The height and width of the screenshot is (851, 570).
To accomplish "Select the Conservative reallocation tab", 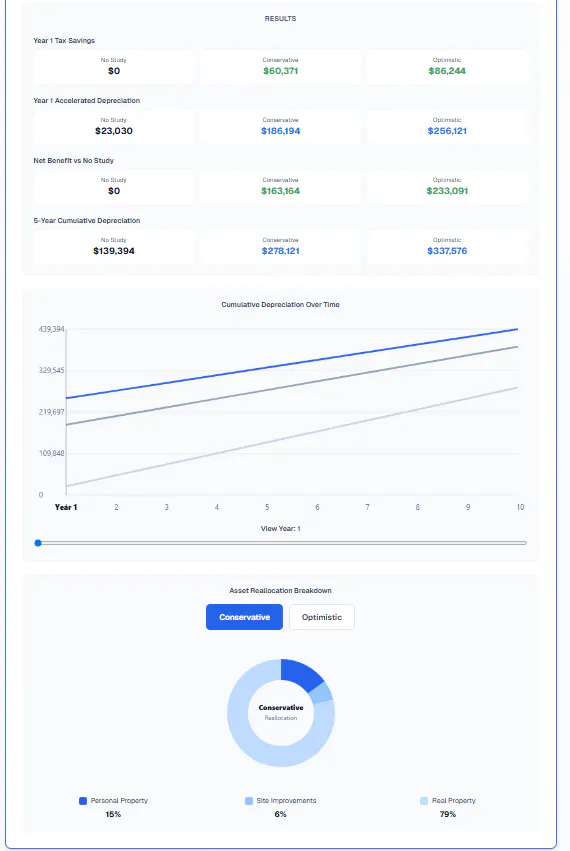I will pyautogui.click(x=244, y=617).
